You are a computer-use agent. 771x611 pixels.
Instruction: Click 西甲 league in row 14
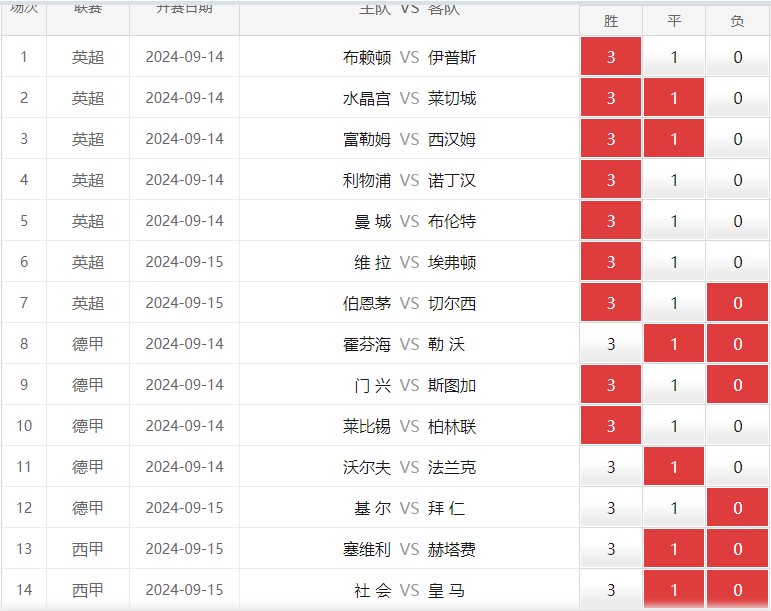pos(88,590)
